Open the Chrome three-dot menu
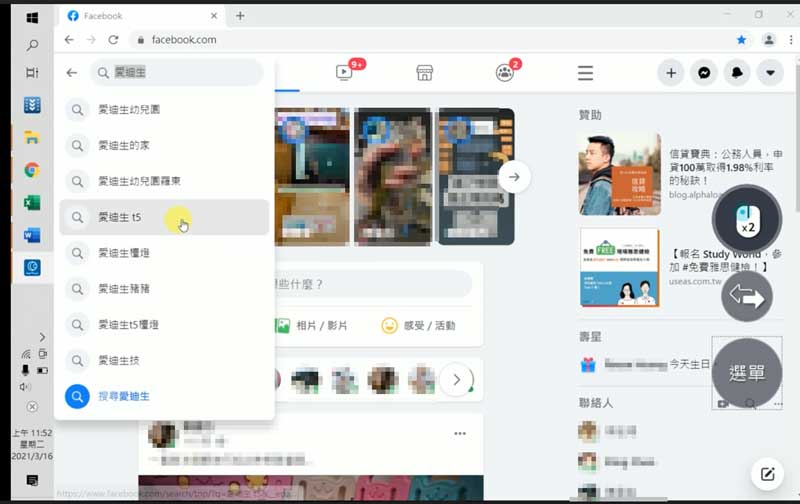The width and height of the screenshot is (800, 504). [791, 40]
